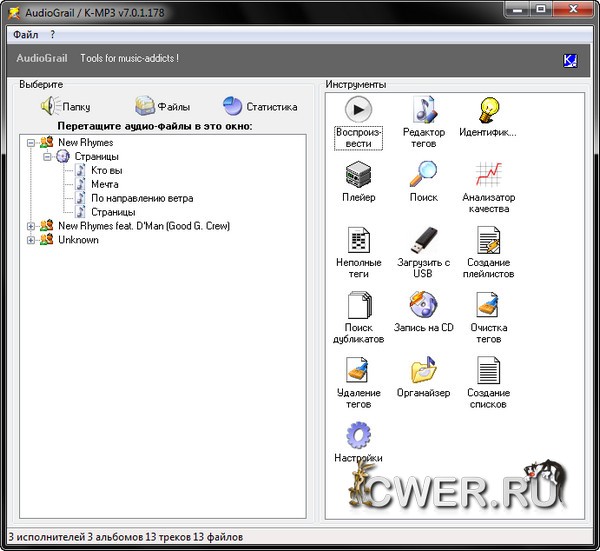
Task: Open the Органайзер folder tool
Action: 423,370
